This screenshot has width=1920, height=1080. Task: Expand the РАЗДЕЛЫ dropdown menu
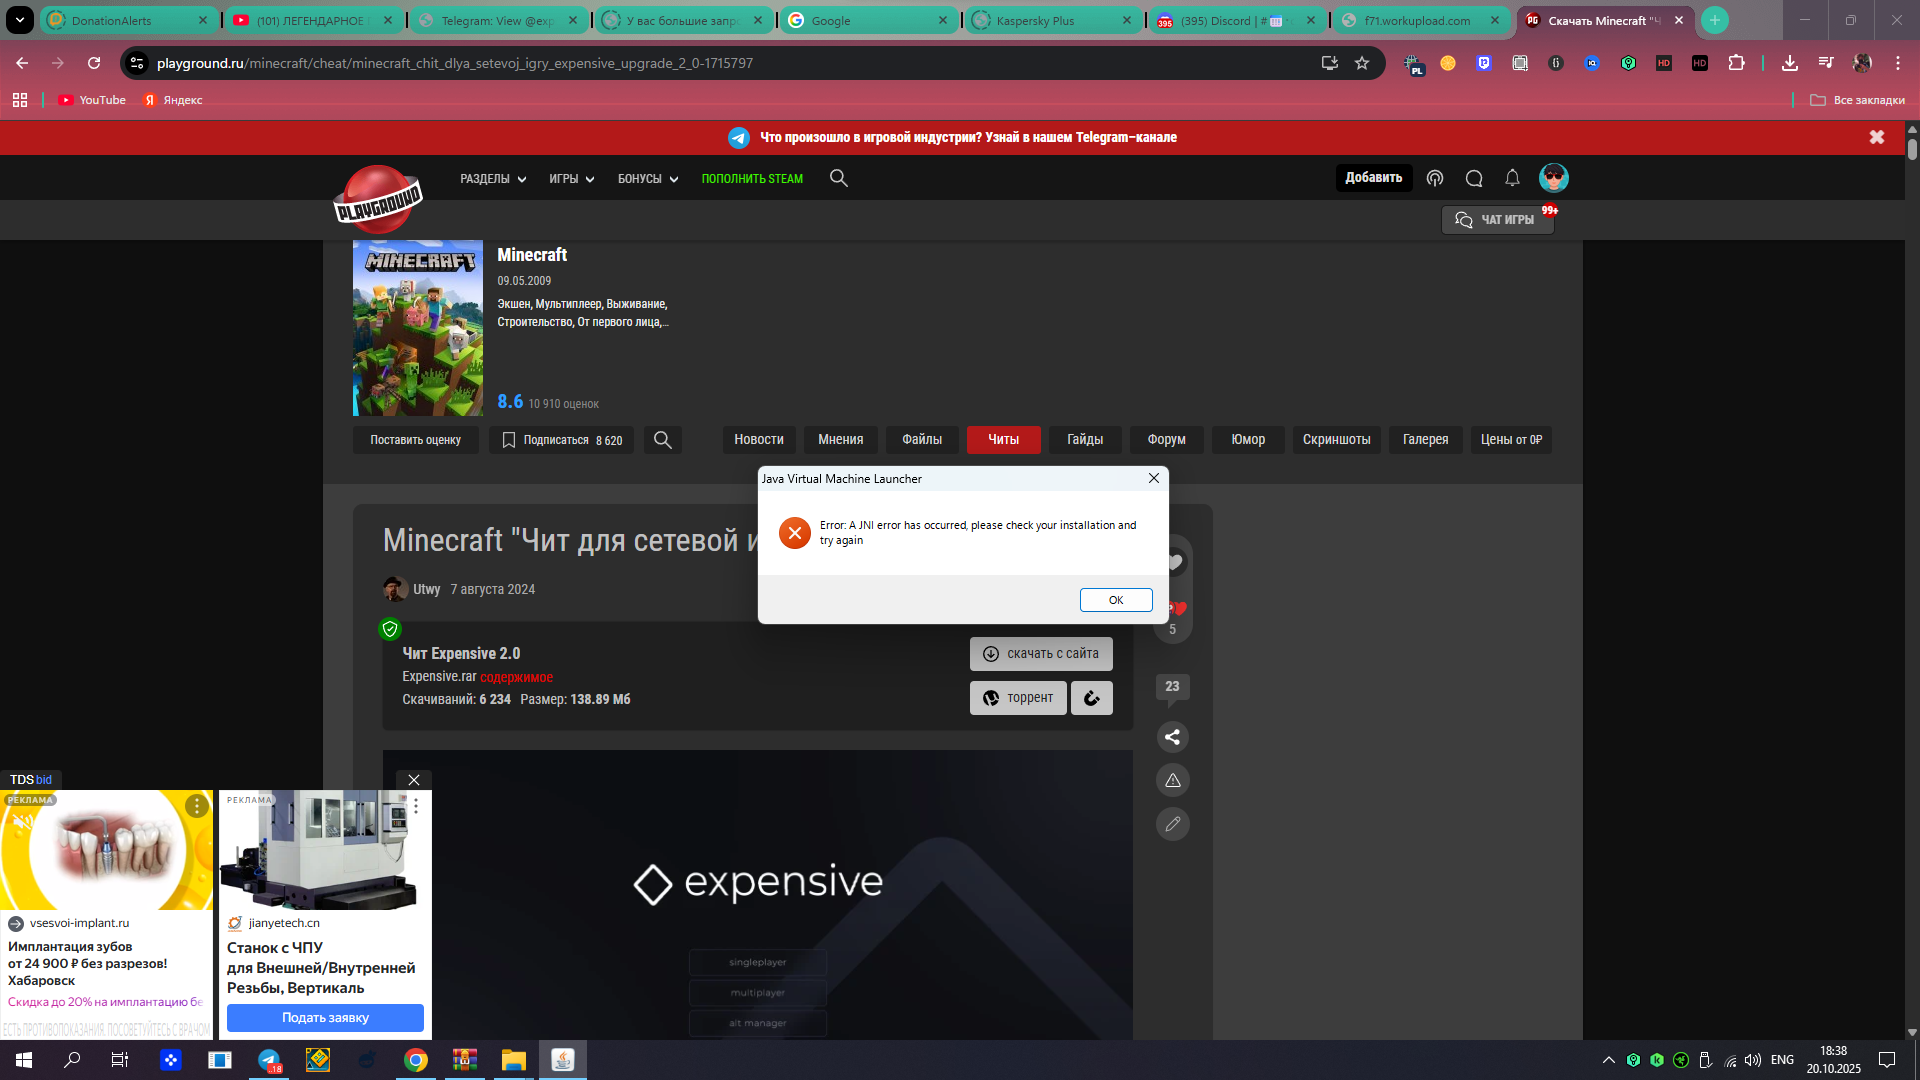[x=493, y=179]
